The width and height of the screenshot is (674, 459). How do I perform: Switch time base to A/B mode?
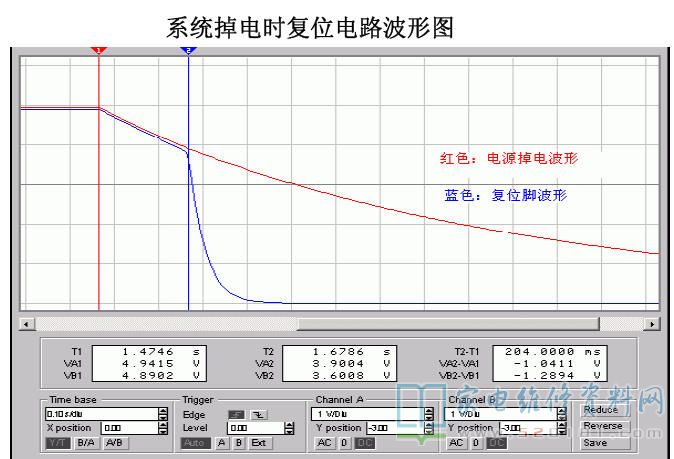click(x=113, y=442)
